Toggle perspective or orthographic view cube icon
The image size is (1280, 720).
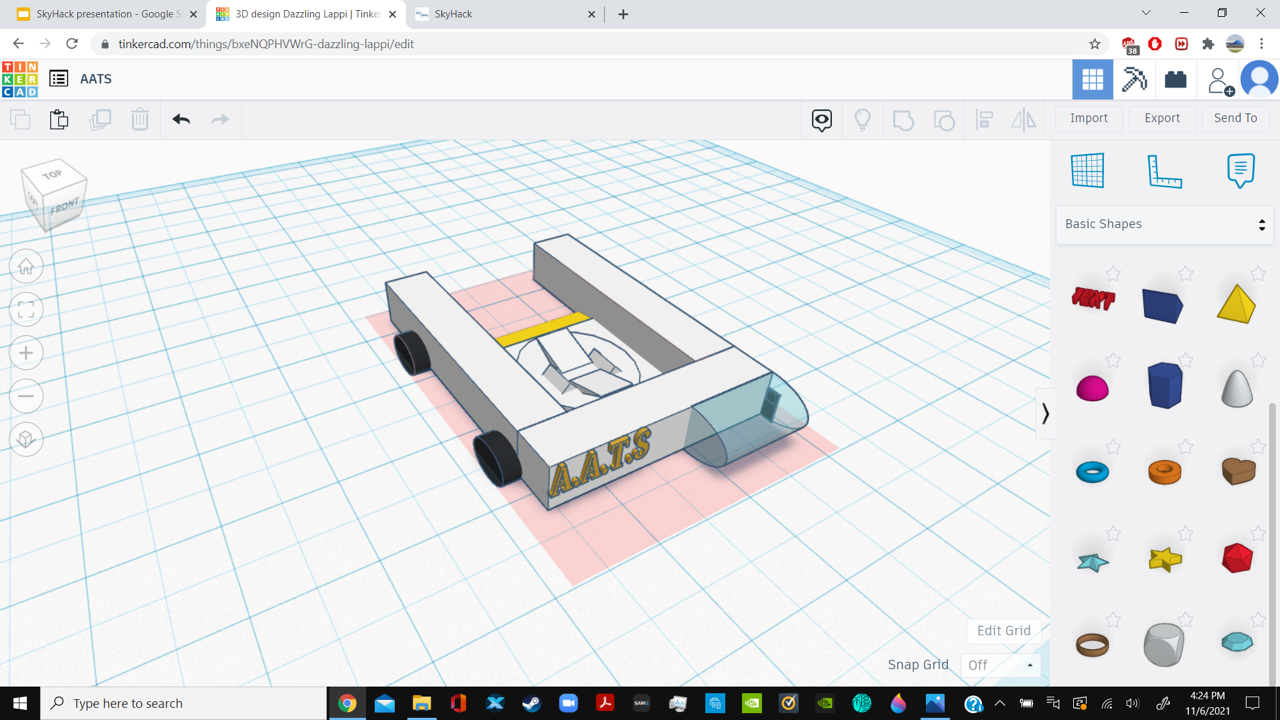pos(26,439)
